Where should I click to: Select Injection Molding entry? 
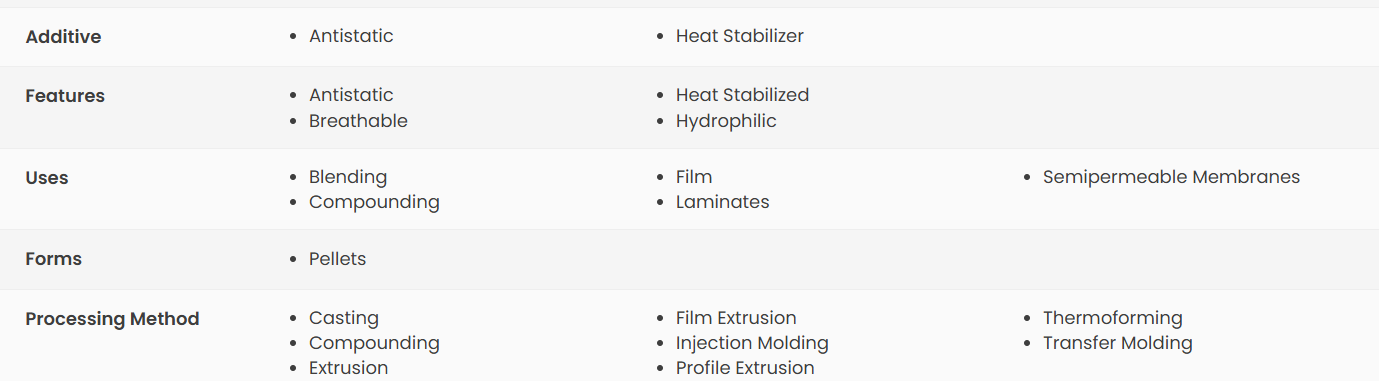752,343
